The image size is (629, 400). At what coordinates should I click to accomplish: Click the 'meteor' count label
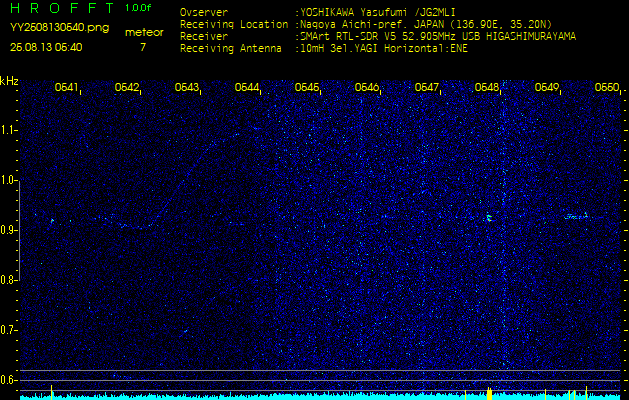144,33
